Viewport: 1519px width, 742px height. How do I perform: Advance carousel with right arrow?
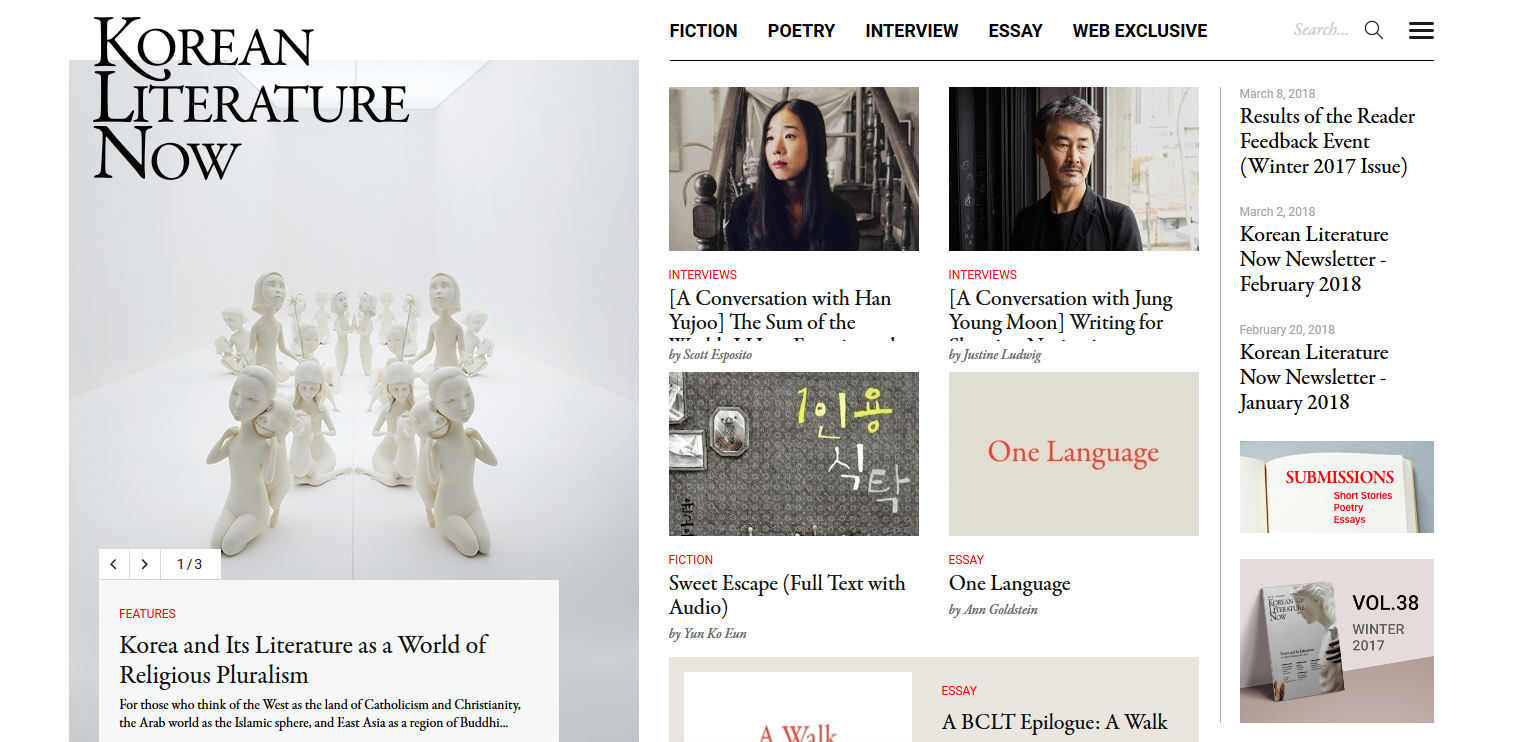pyautogui.click(x=145, y=564)
